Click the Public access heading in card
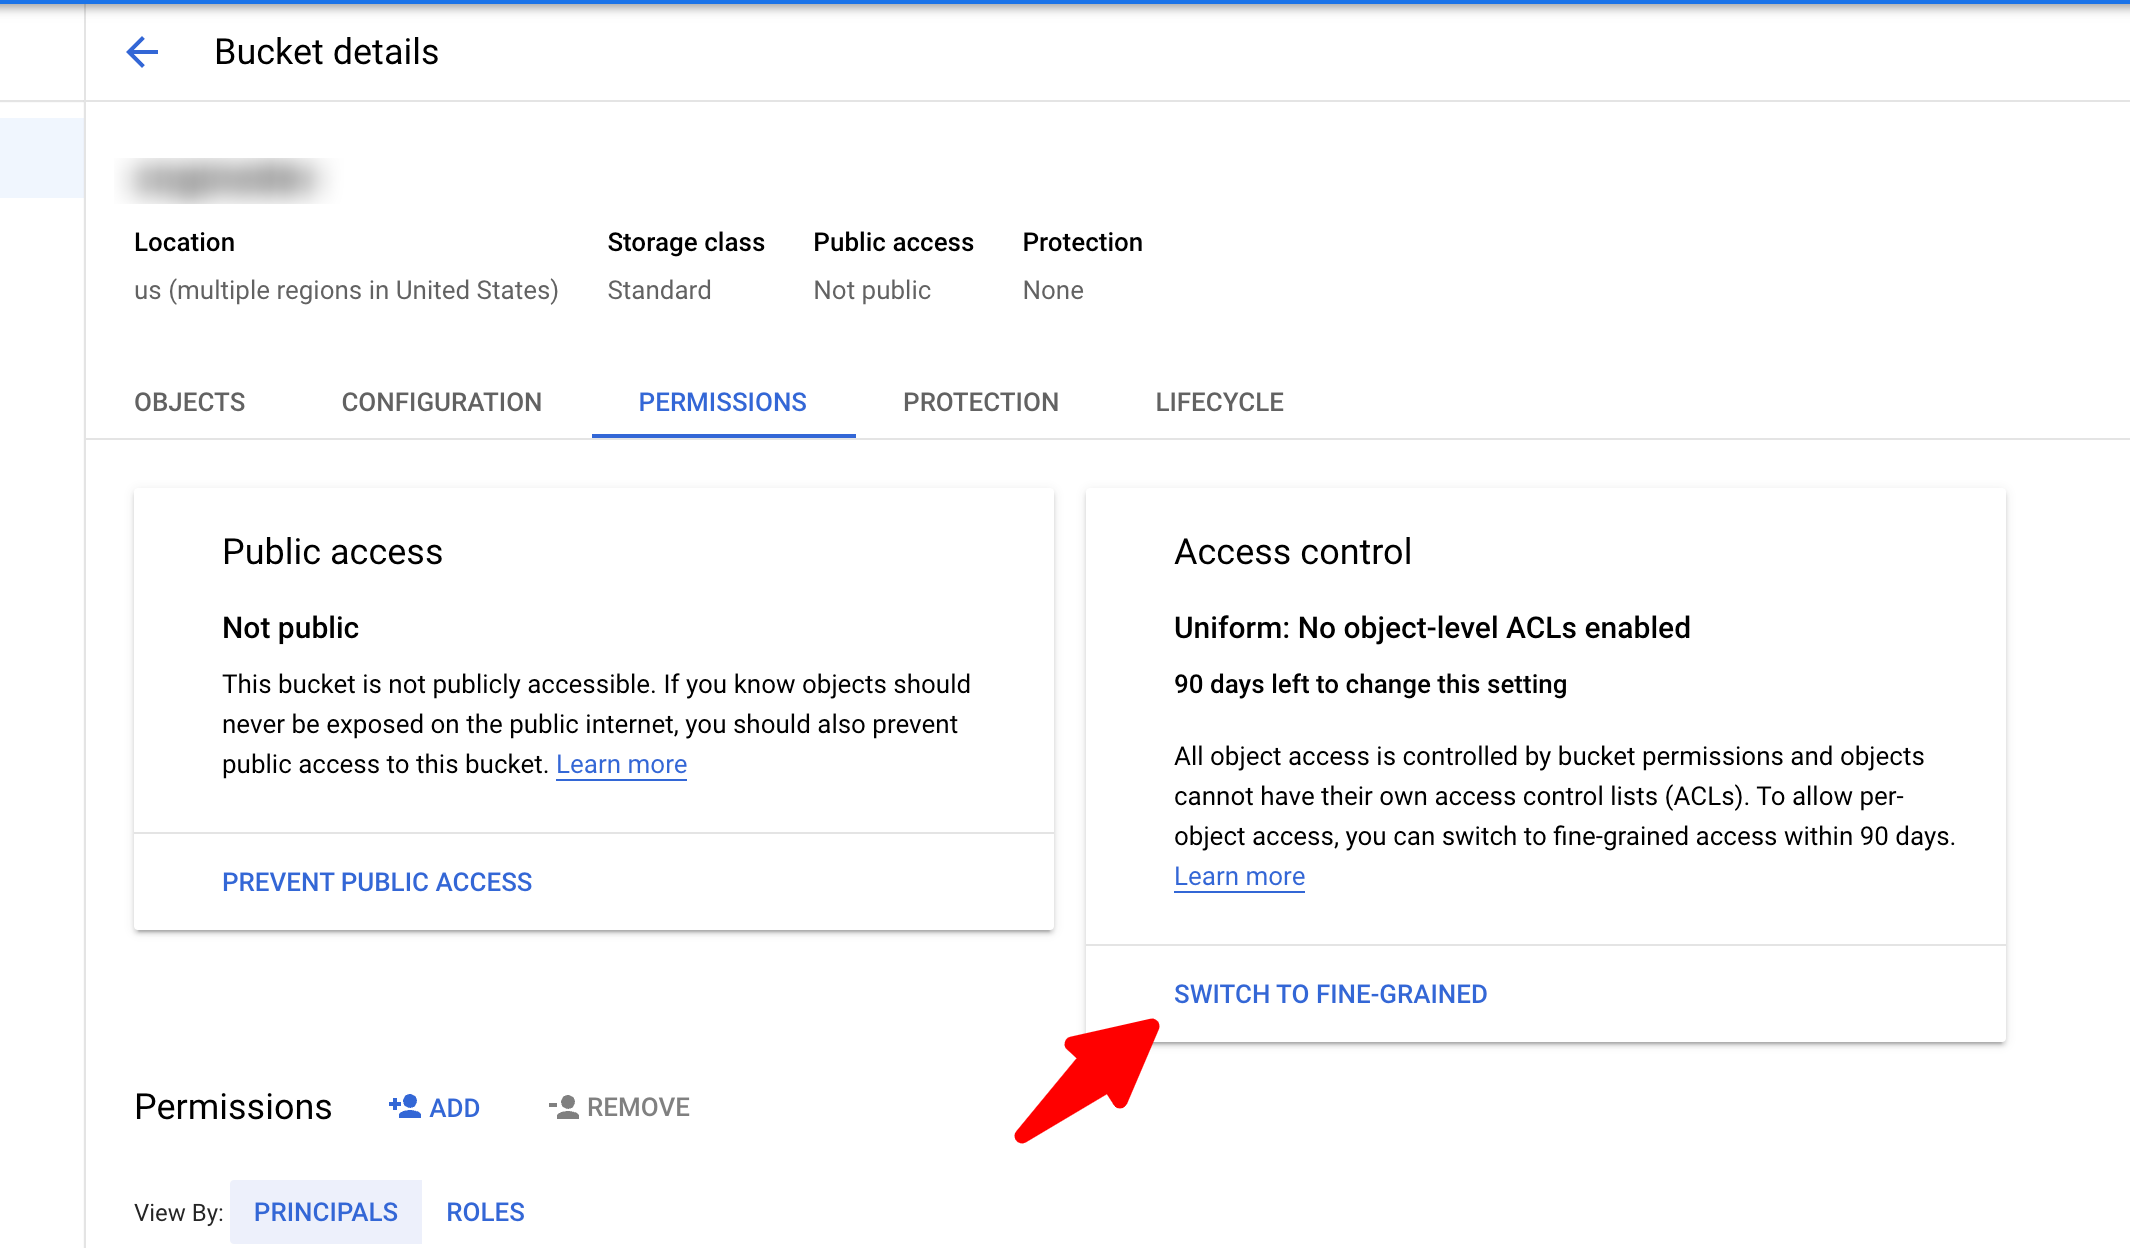 pyautogui.click(x=332, y=552)
